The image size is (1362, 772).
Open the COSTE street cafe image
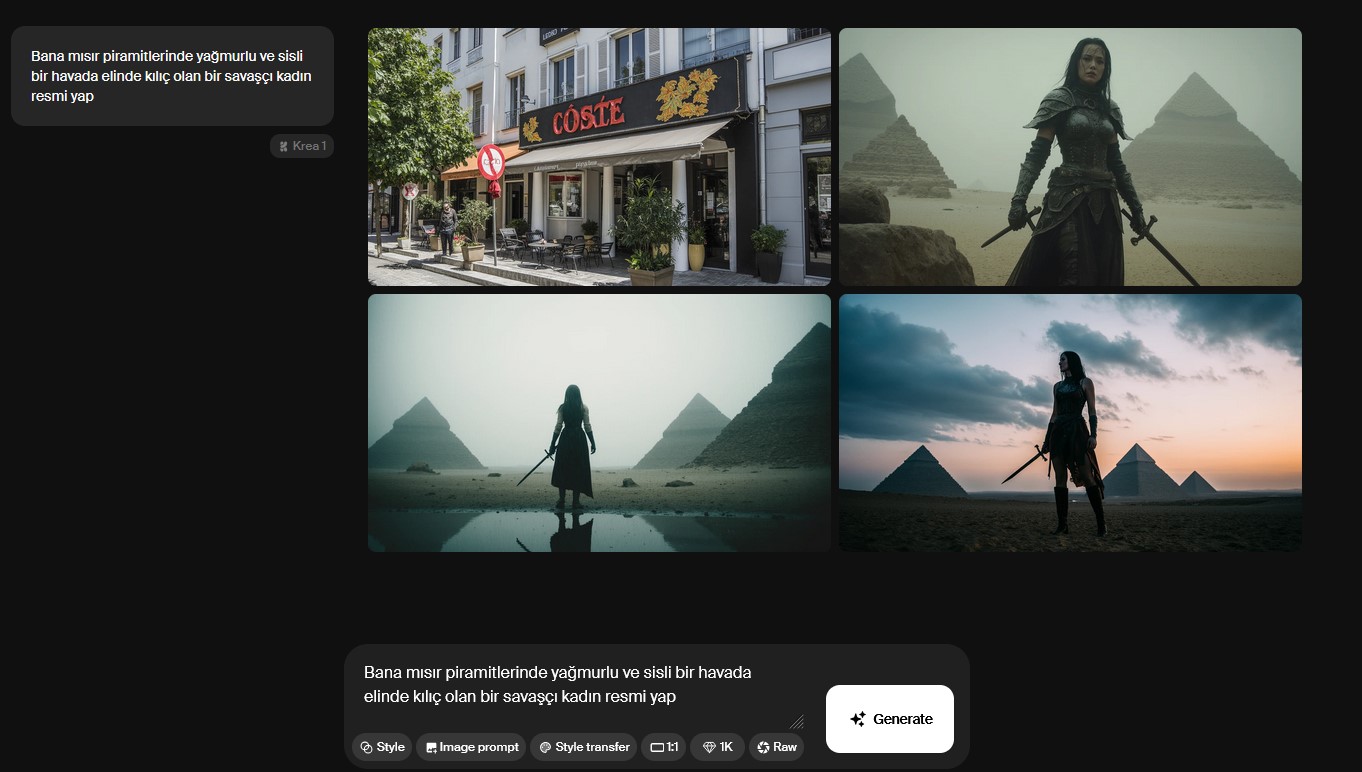(x=599, y=157)
